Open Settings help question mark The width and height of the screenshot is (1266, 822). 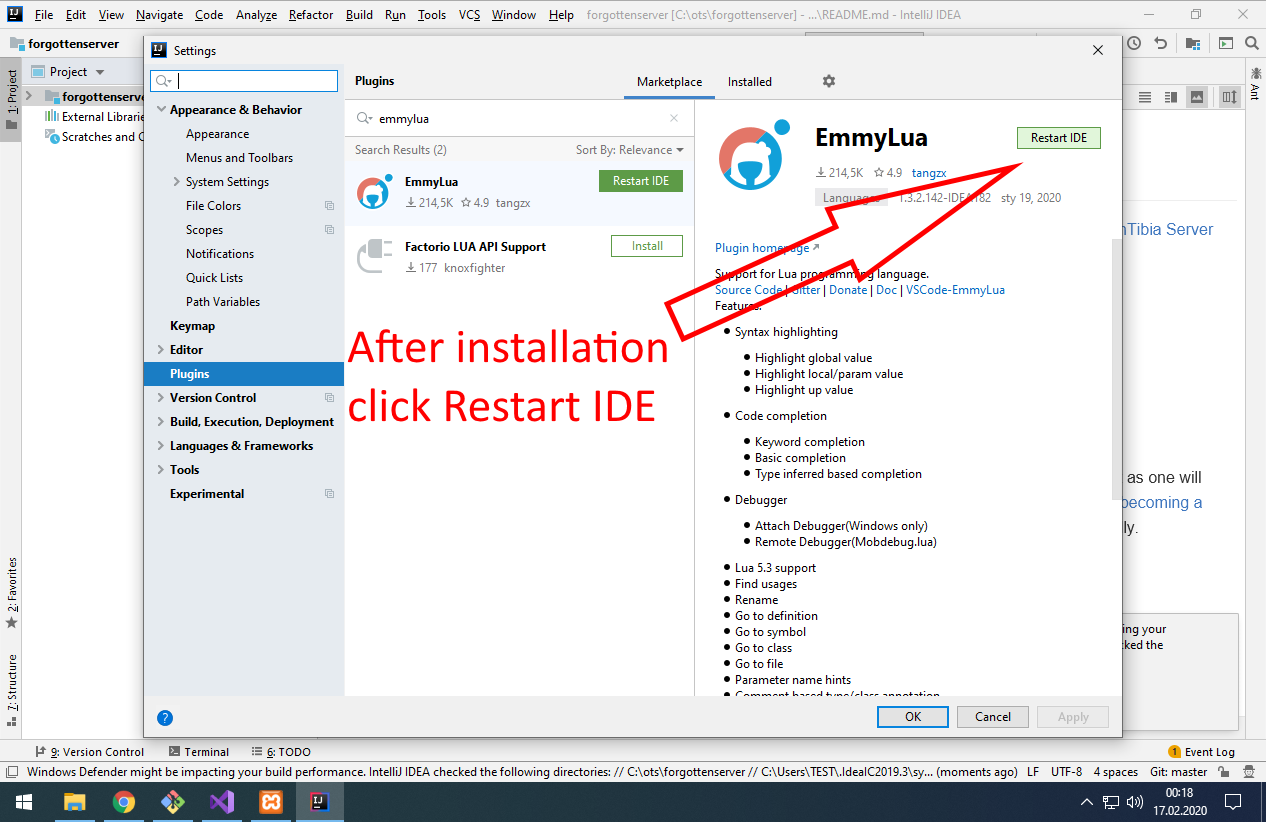point(165,717)
